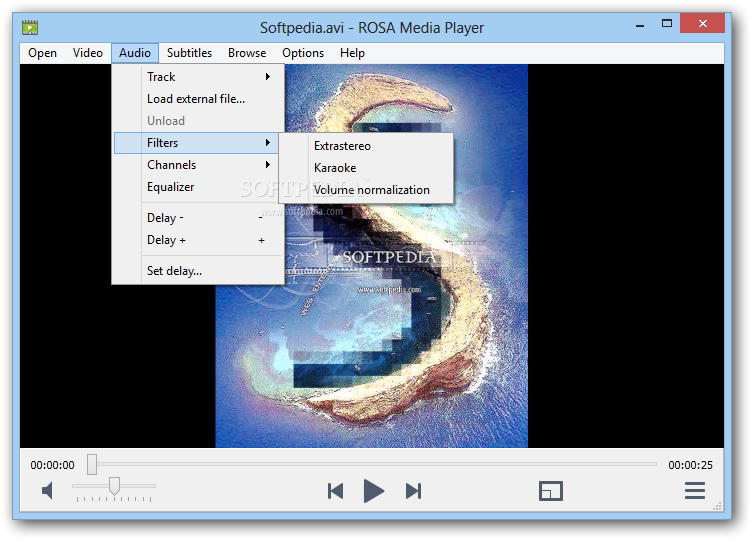
Task: Enable the Karaoke filter
Action: [366, 168]
